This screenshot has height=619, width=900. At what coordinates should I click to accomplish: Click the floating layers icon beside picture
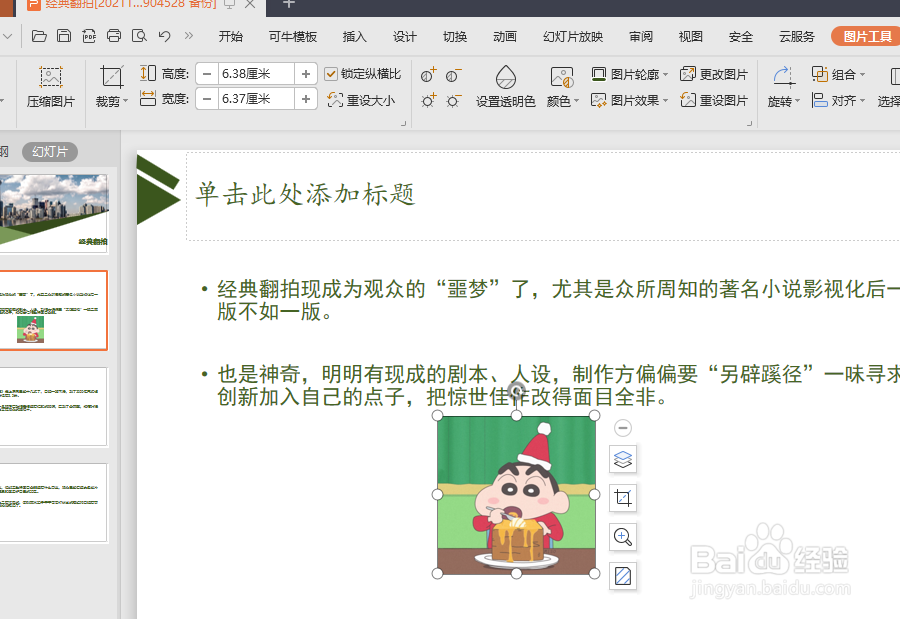click(x=623, y=459)
